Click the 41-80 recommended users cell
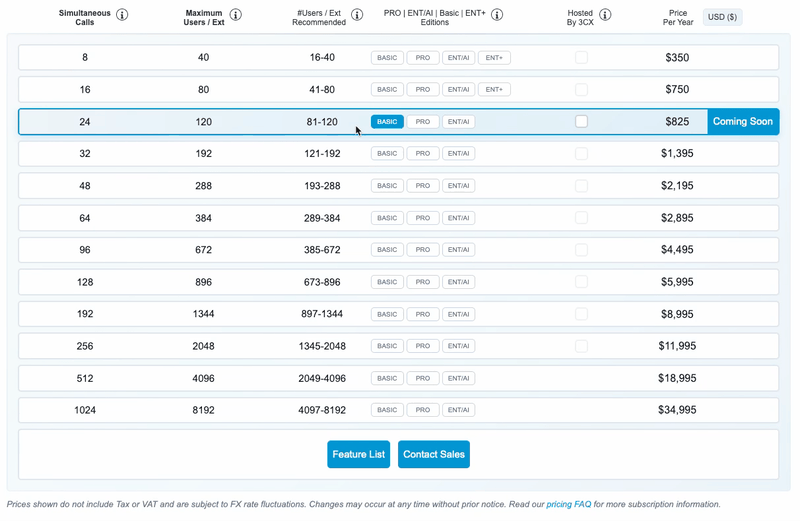The width and height of the screenshot is (800, 521). [322, 89]
